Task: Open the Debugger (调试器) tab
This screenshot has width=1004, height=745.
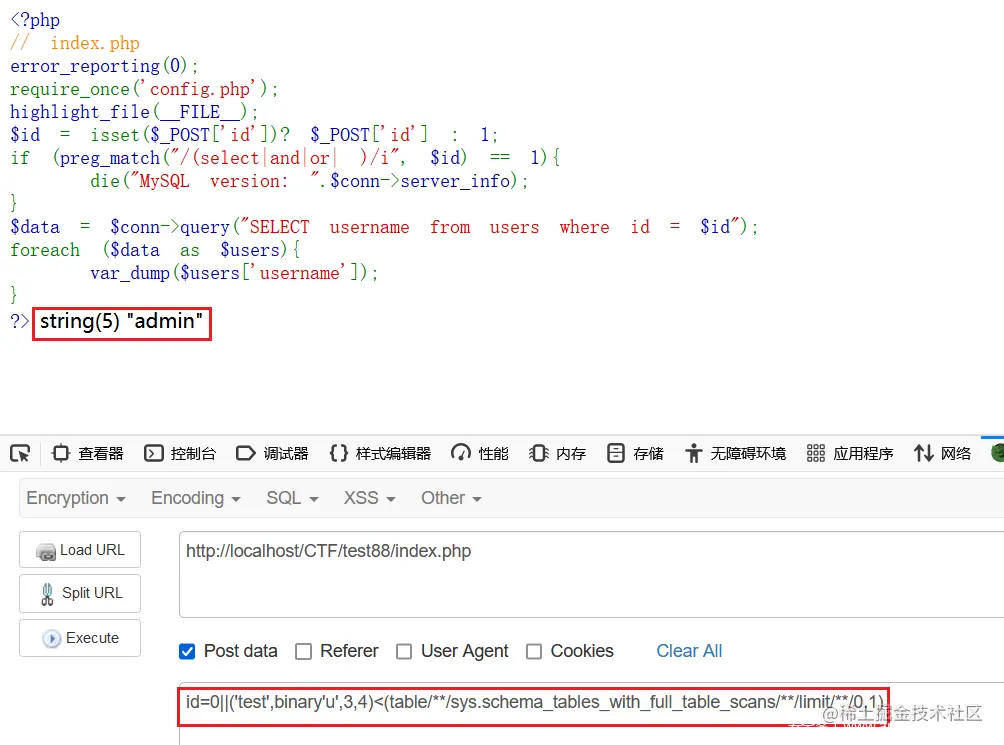Action: coord(272,454)
